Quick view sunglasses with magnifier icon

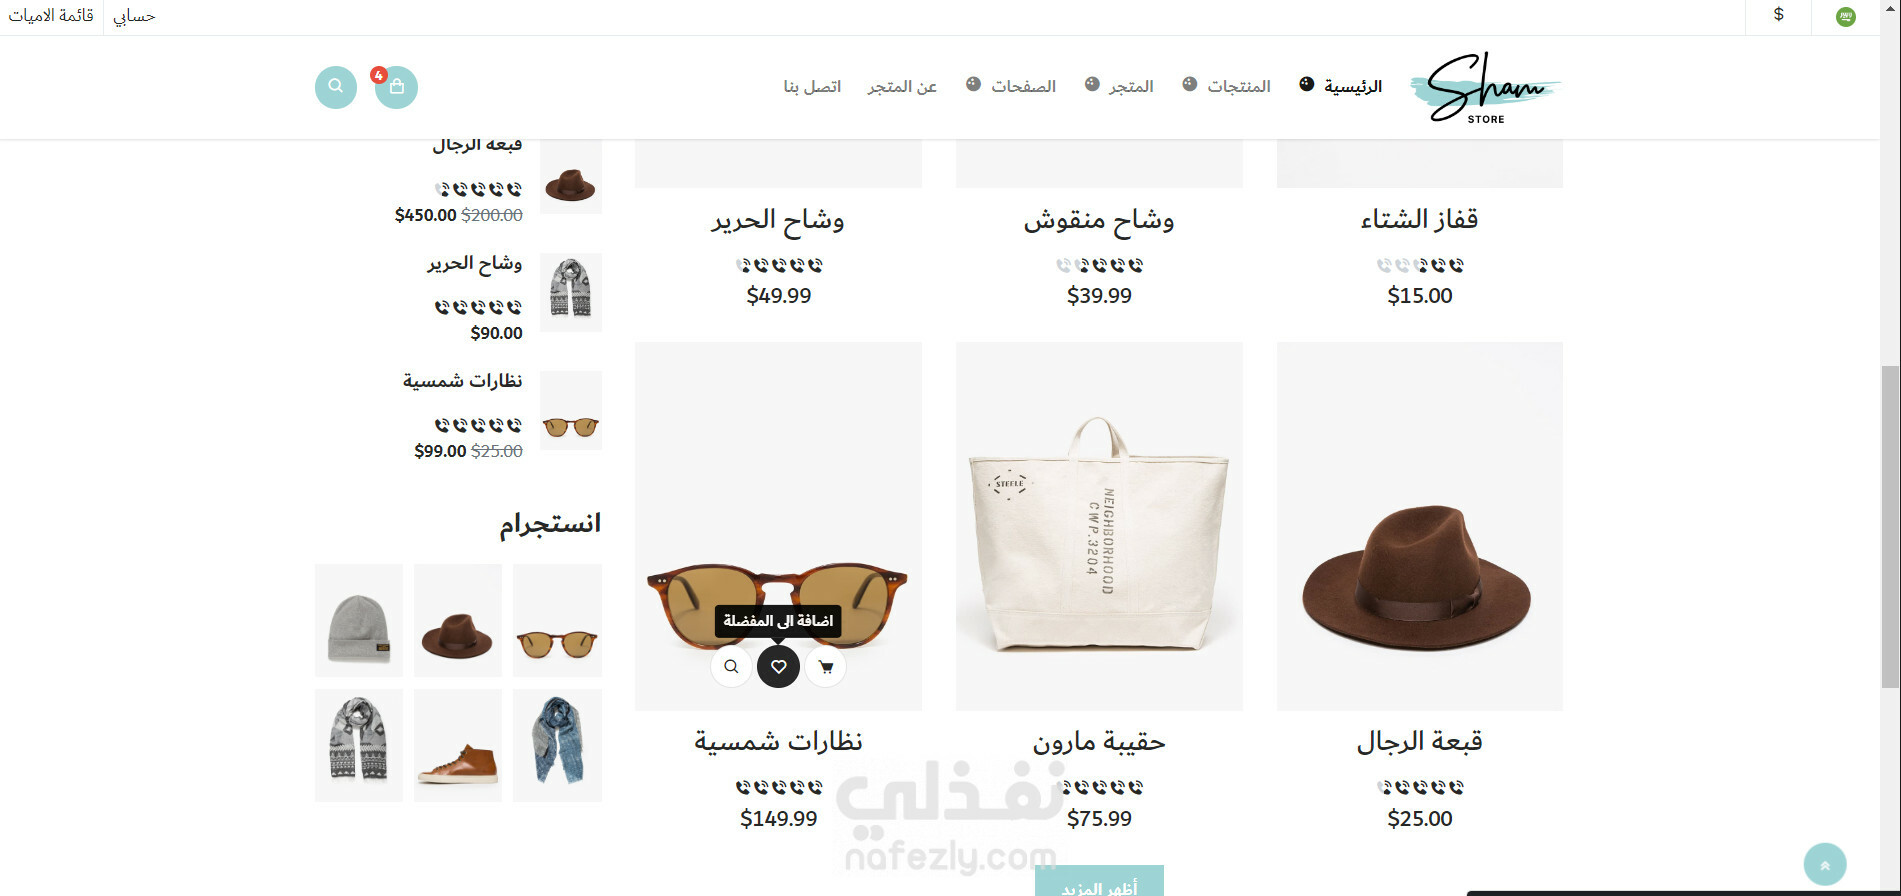pos(731,667)
